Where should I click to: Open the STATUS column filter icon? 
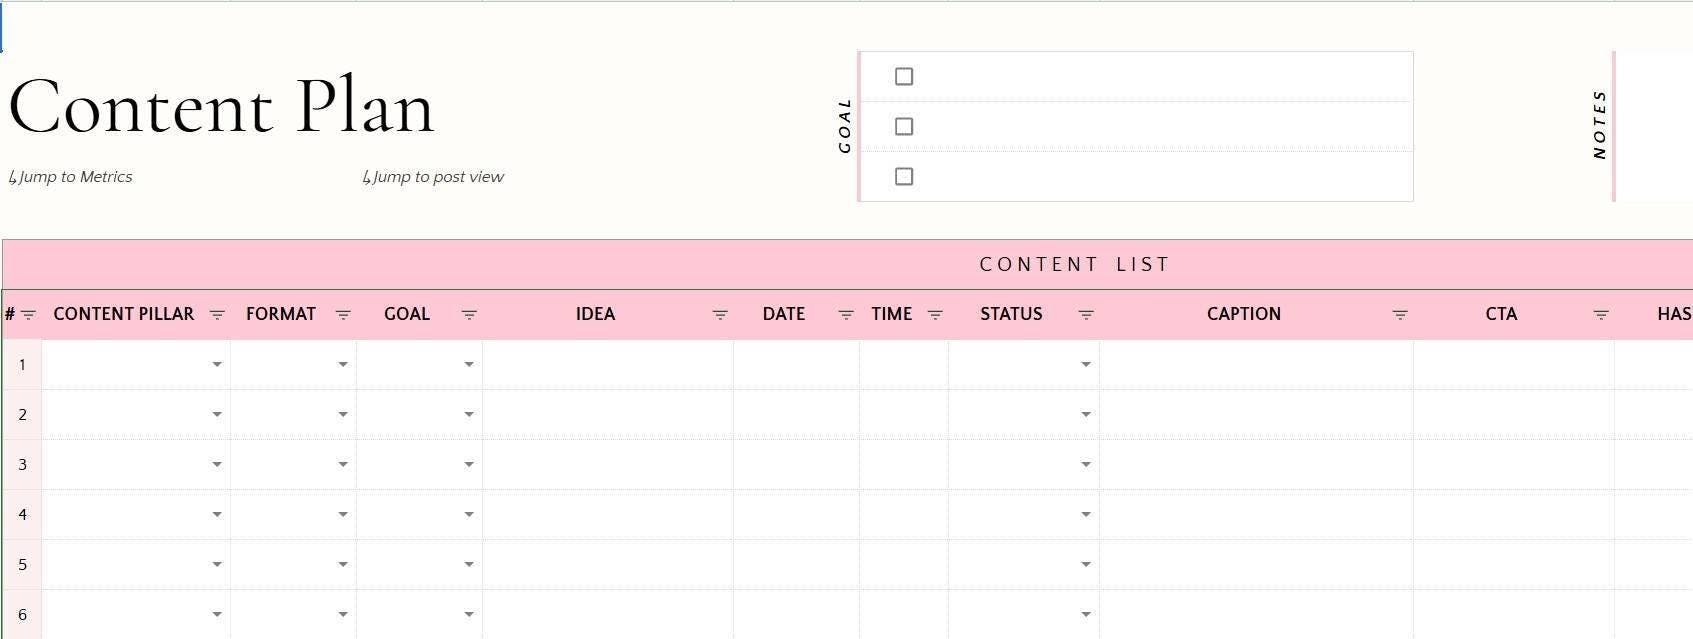tap(1086, 315)
